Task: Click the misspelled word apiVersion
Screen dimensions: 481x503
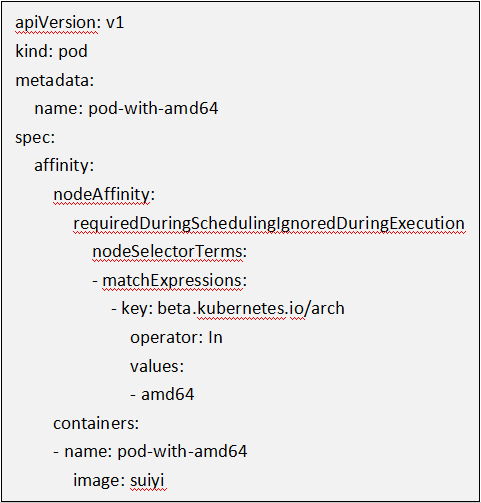Action: (56, 23)
